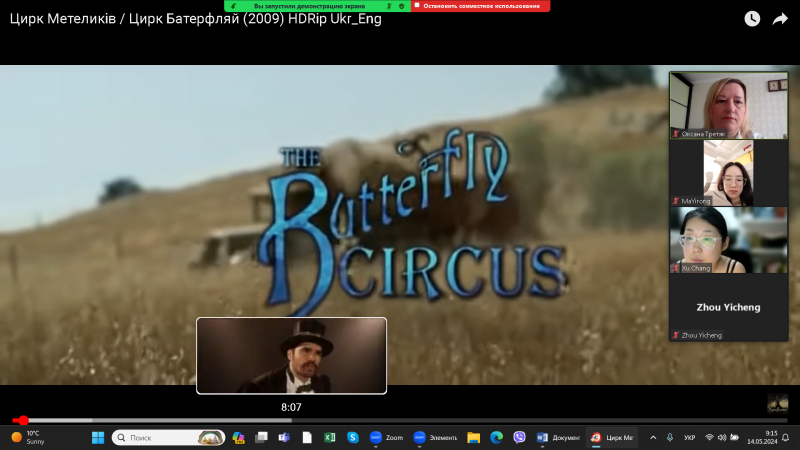Open Viber from taskbar
Screen dimensions: 800x450
(x=519, y=438)
